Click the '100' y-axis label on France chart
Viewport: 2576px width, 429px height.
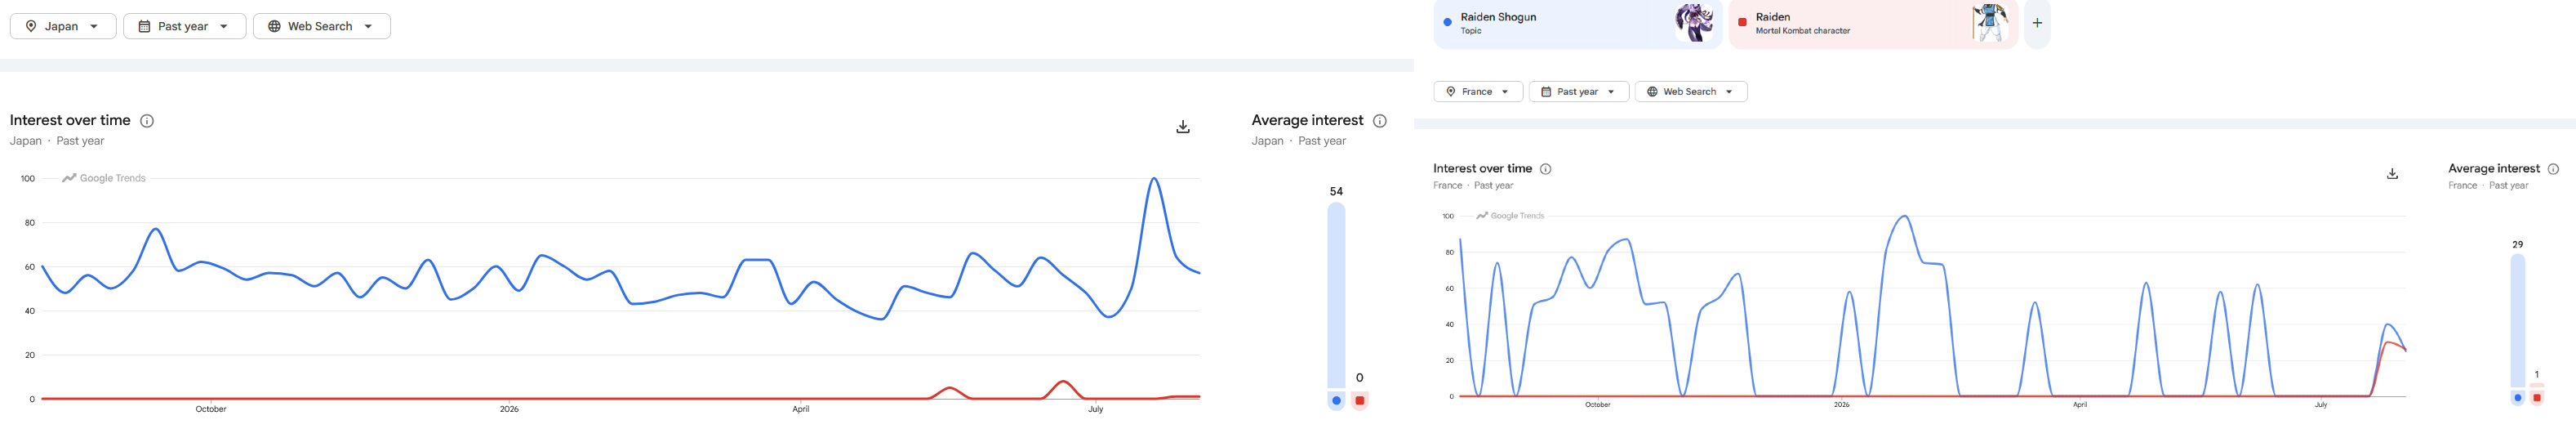point(1448,216)
